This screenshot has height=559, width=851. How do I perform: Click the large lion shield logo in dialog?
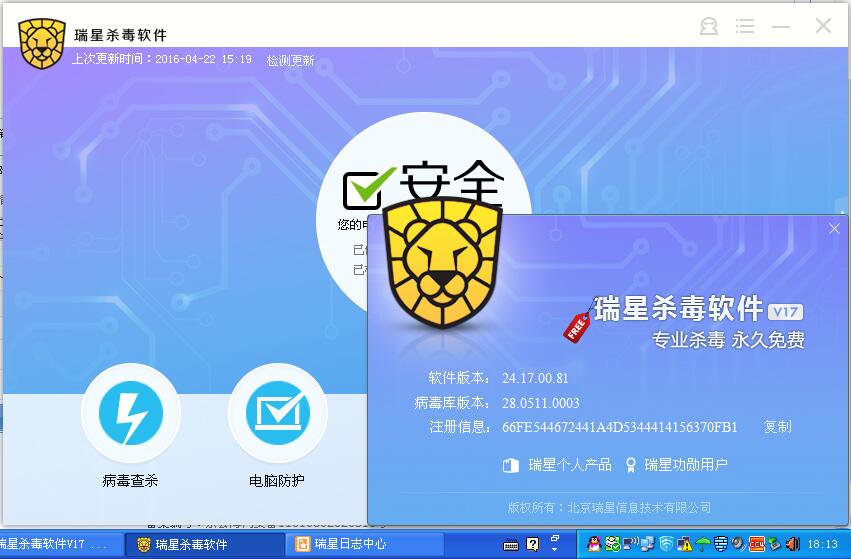coord(442,263)
